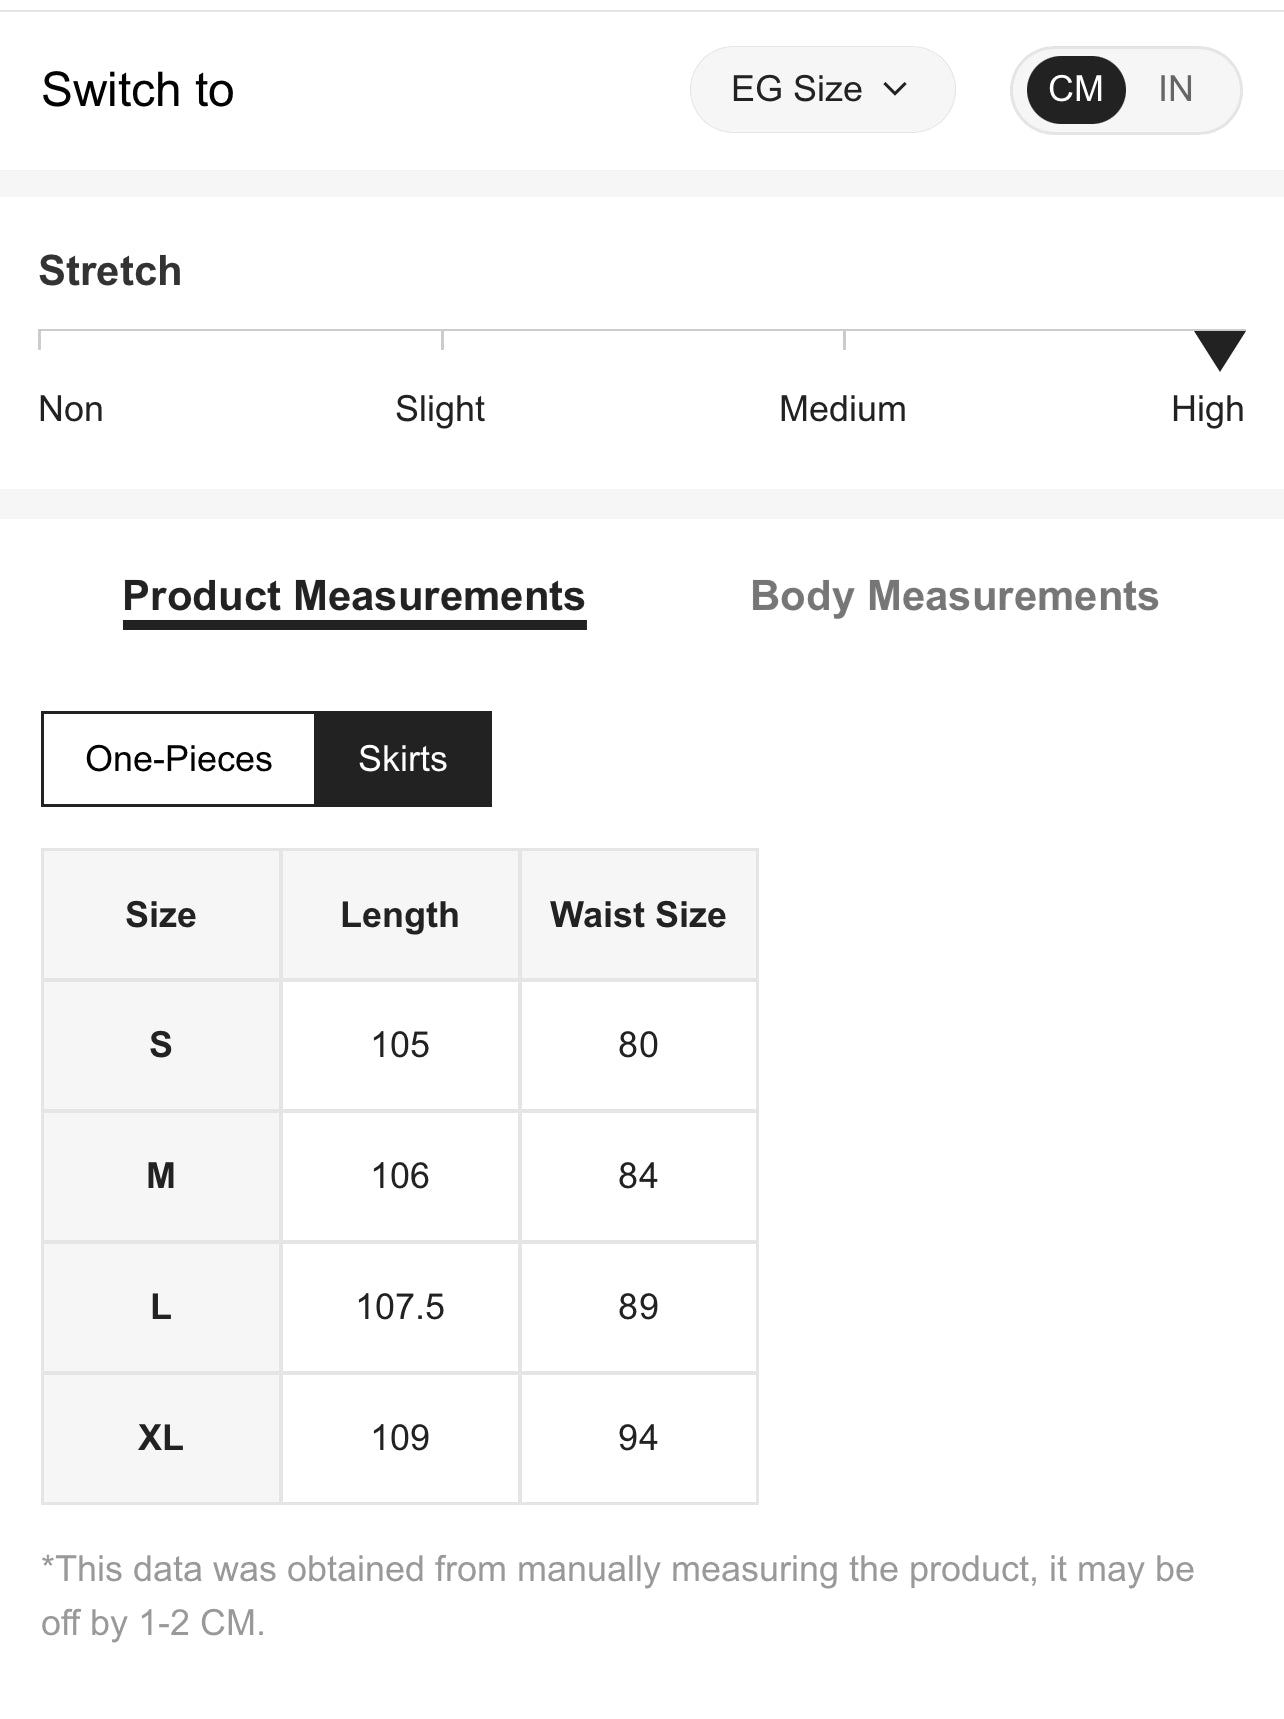Select the One-Pieces measurement button
This screenshot has width=1284, height=1719.
[x=179, y=759]
